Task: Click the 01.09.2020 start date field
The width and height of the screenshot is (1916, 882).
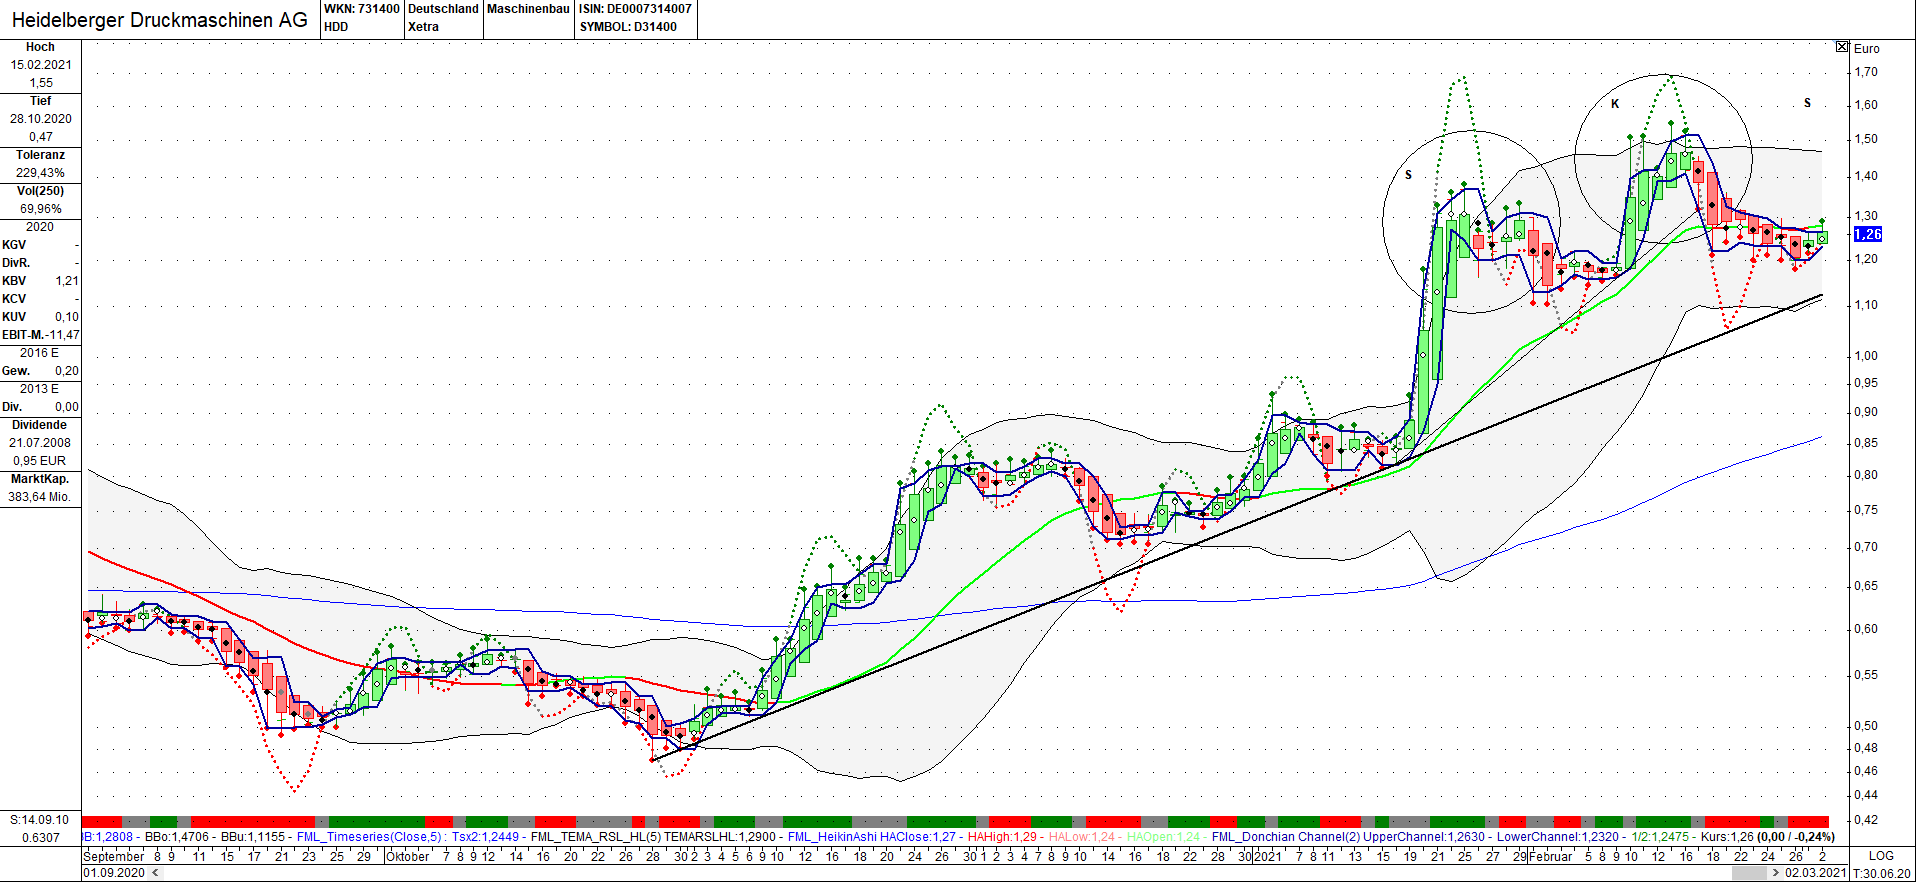Action: pyautogui.click(x=114, y=873)
